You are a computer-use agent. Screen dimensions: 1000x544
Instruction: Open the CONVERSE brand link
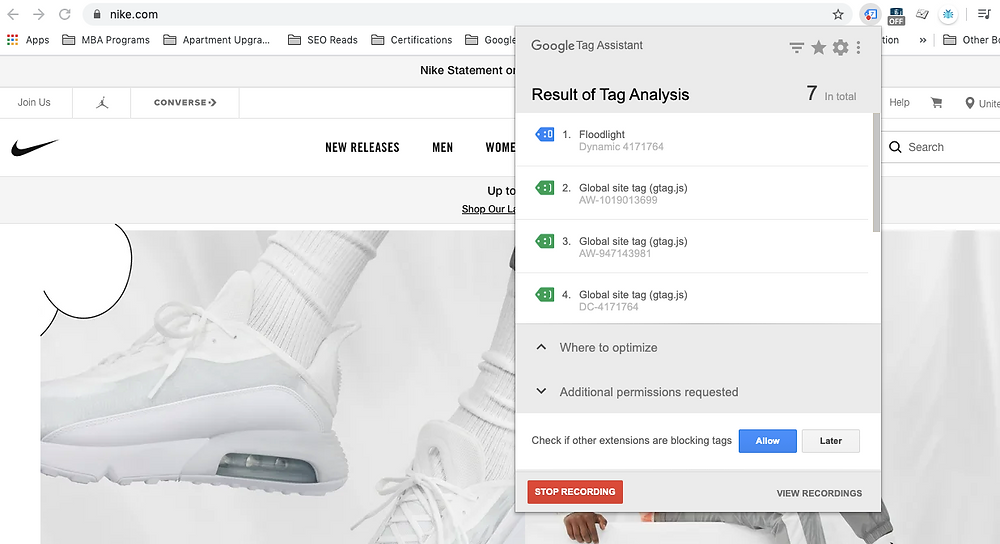tap(185, 102)
